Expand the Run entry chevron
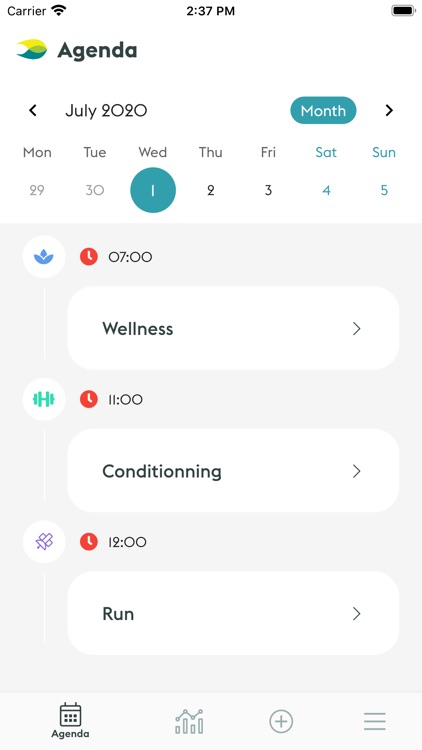This screenshot has width=422, height=750. 356,614
